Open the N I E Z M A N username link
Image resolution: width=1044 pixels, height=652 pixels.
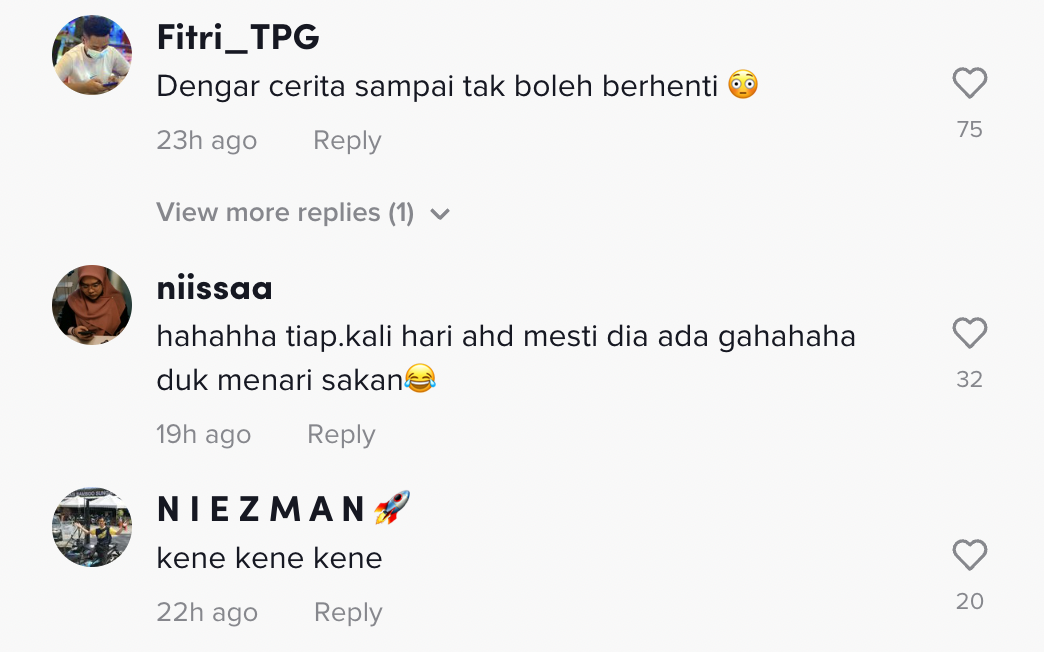coord(283,509)
